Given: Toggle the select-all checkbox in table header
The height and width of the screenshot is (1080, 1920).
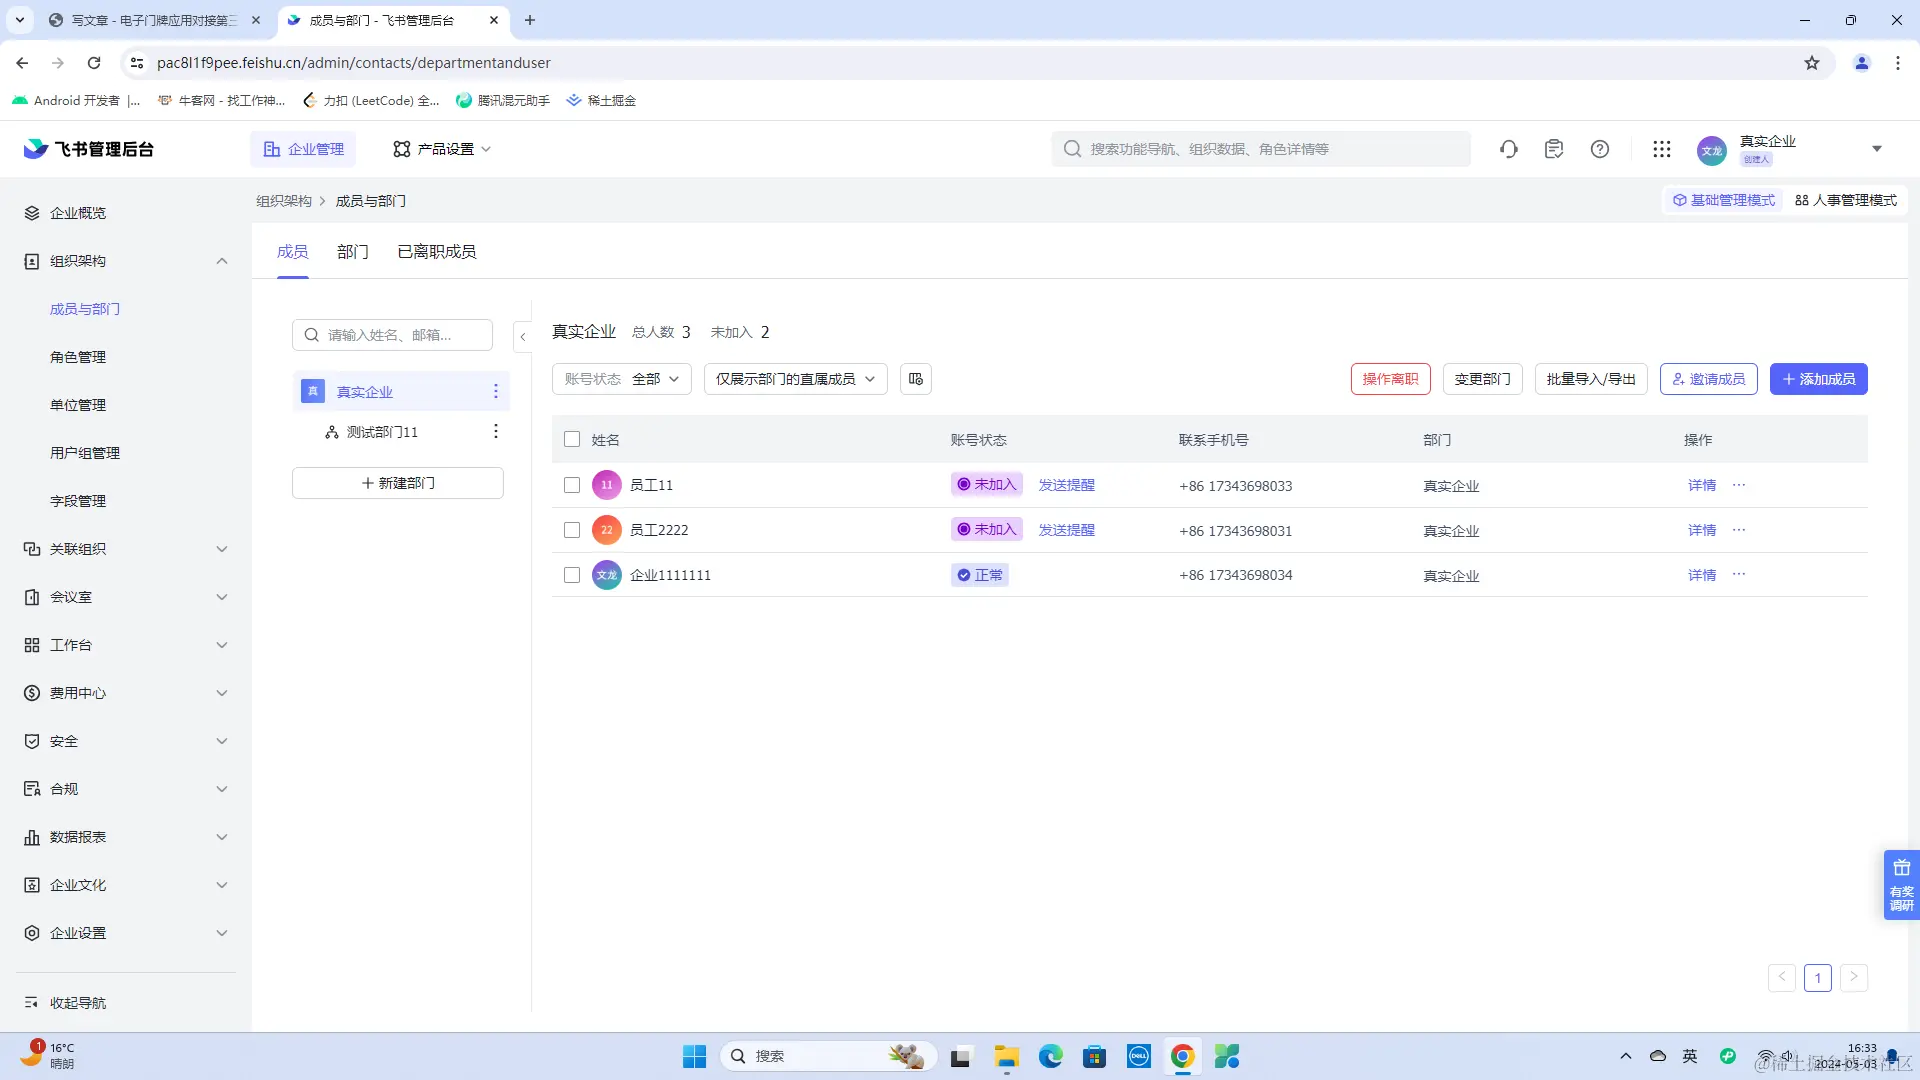Looking at the screenshot, I should [572, 439].
